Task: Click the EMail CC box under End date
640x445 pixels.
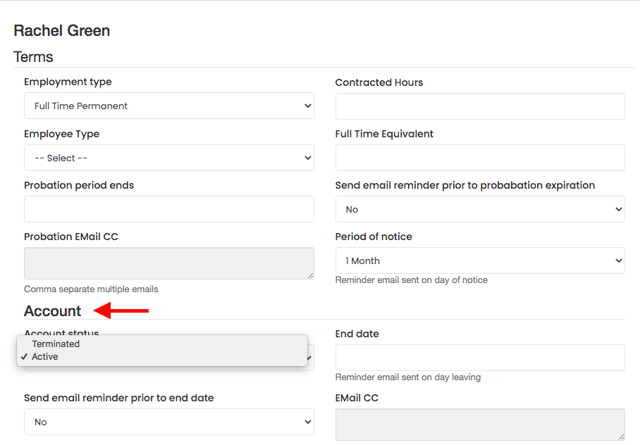Action: 479,424
